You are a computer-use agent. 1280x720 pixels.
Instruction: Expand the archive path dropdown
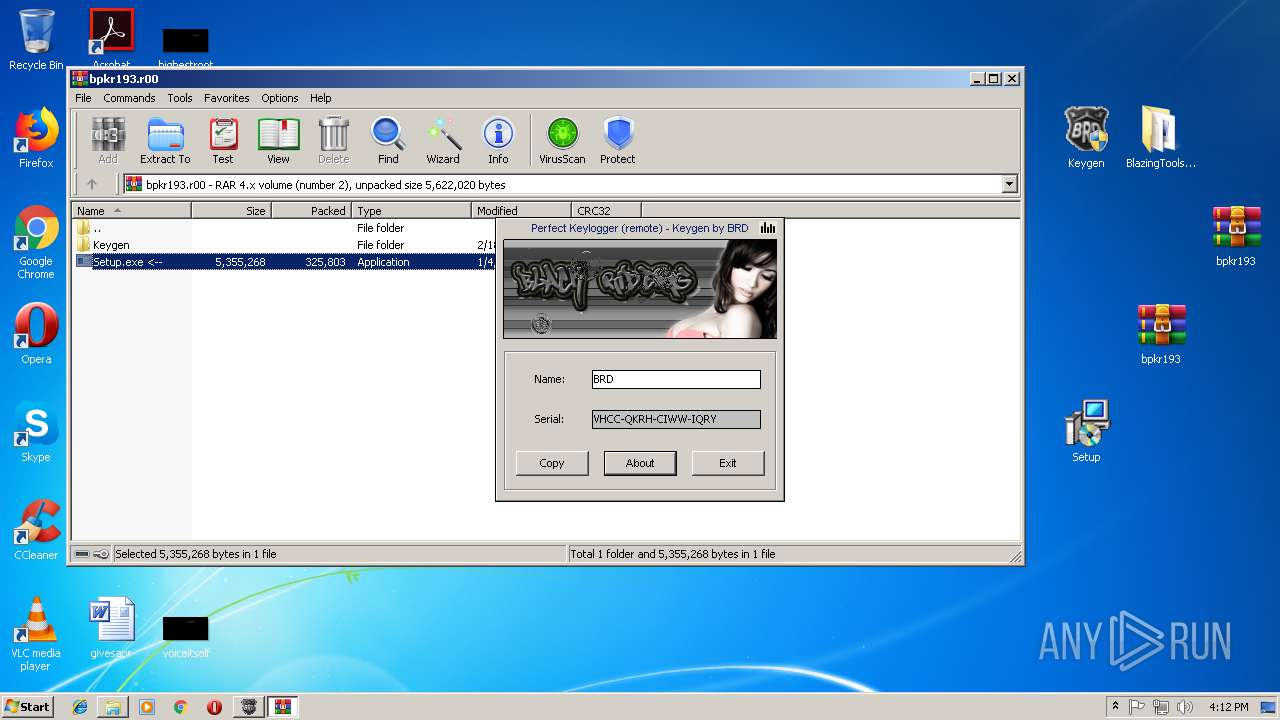(x=1009, y=184)
